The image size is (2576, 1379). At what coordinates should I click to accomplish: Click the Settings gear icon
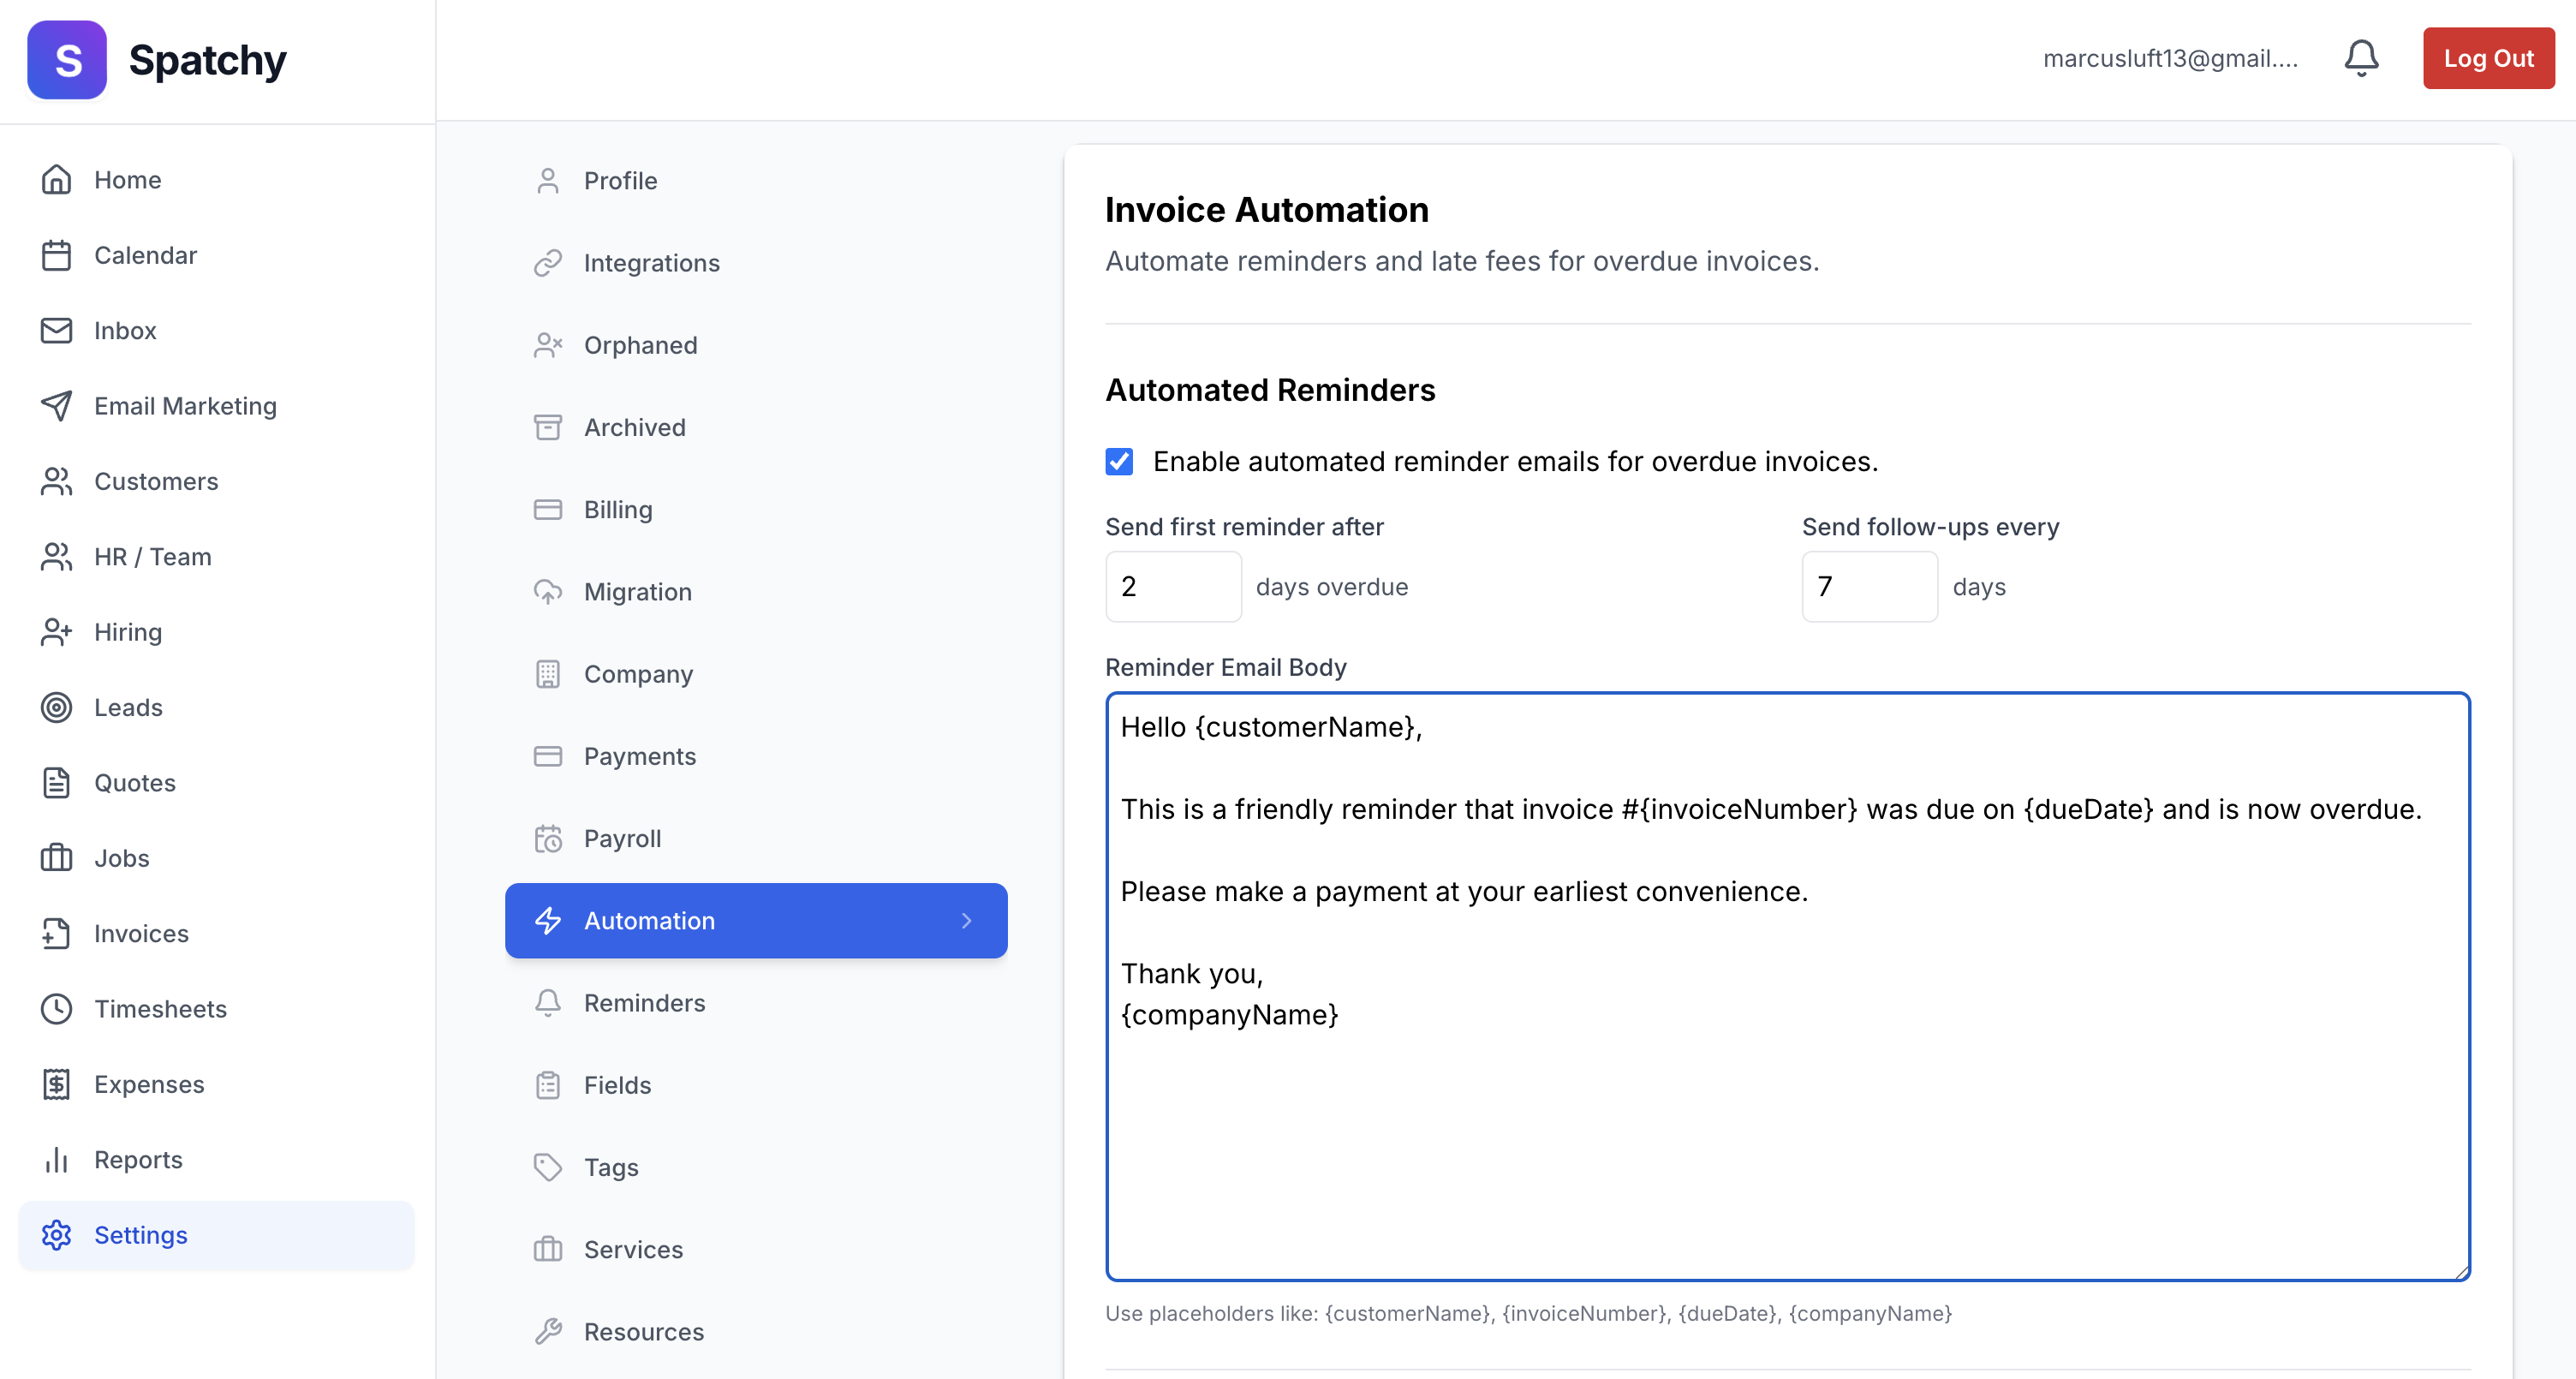click(57, 1235)
